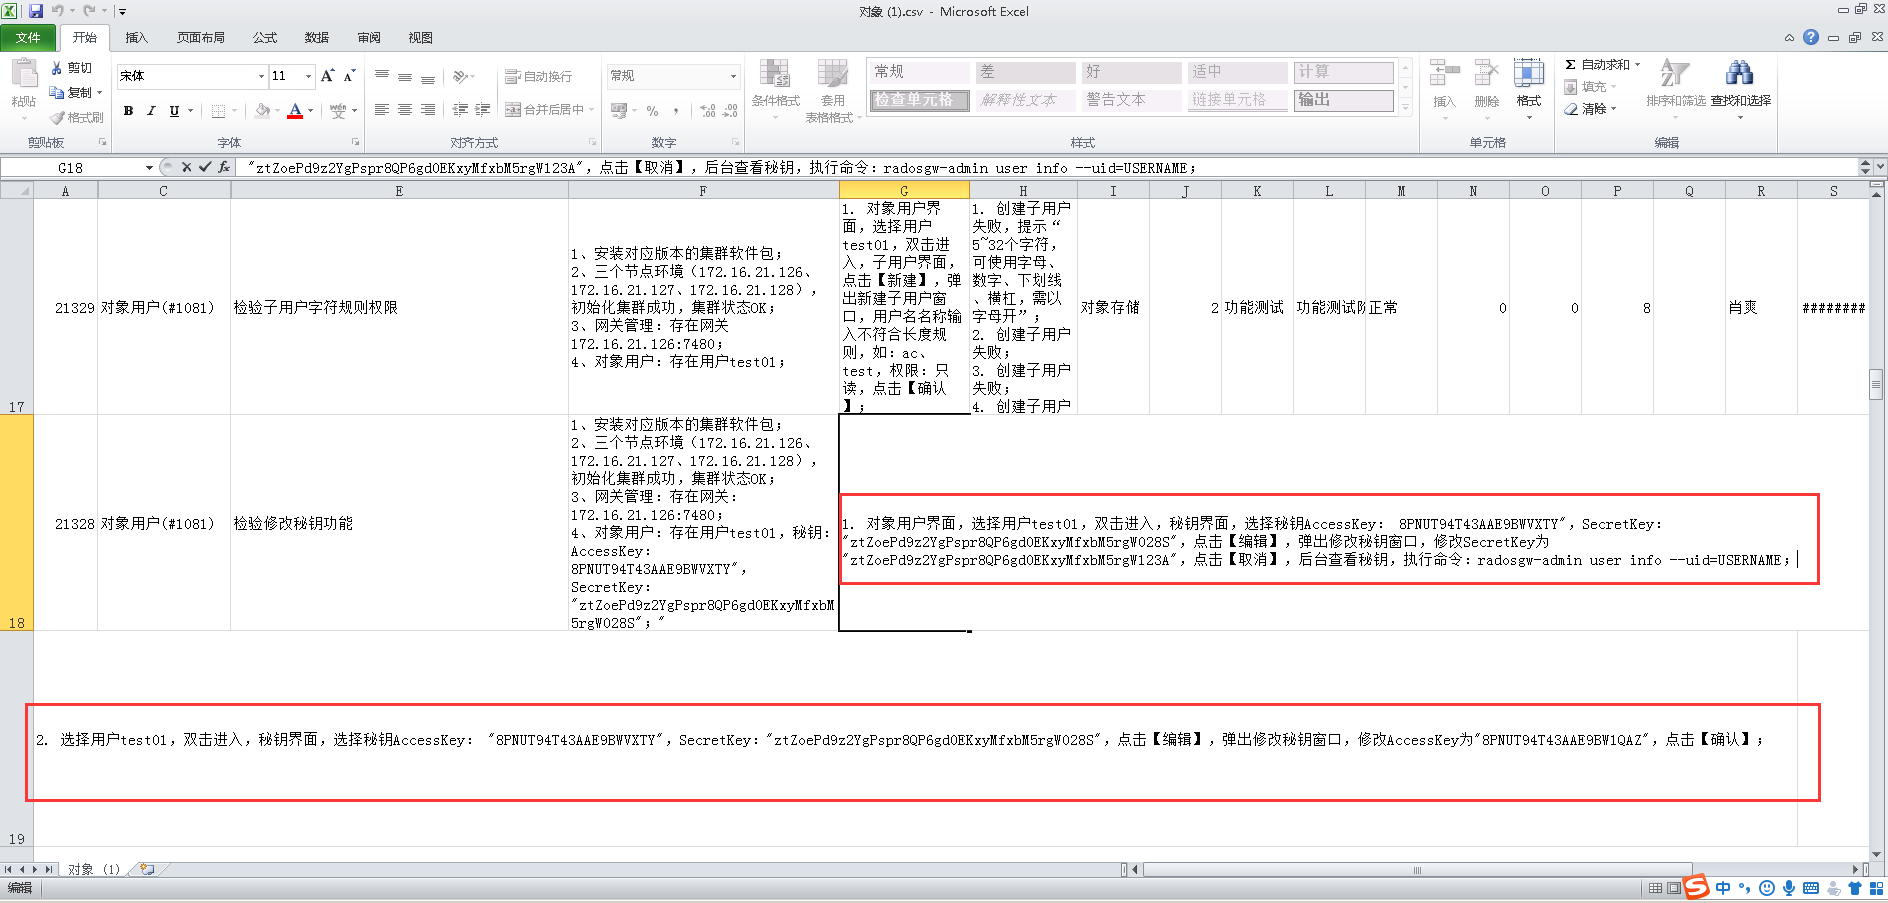This screenshot has height=903, width=1888.
Task: Apply the 检查单元格 cell style
Action: click(x=919, y=100)
